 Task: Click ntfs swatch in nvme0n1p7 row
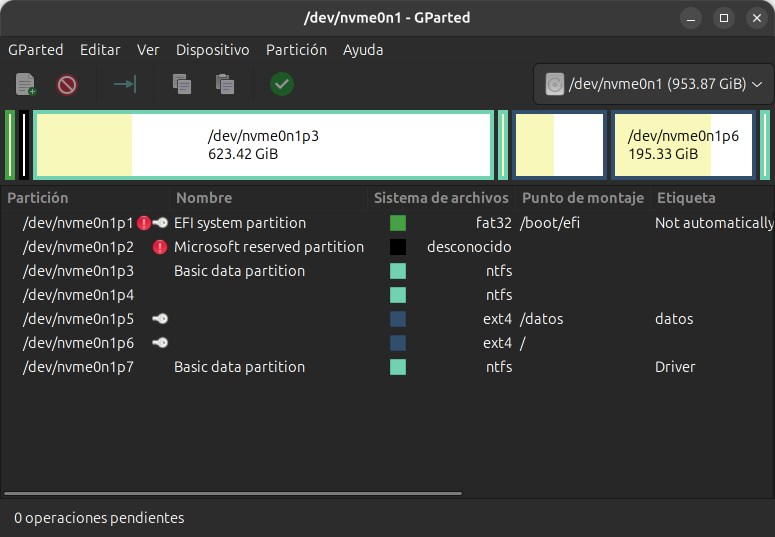coord(398,367)
